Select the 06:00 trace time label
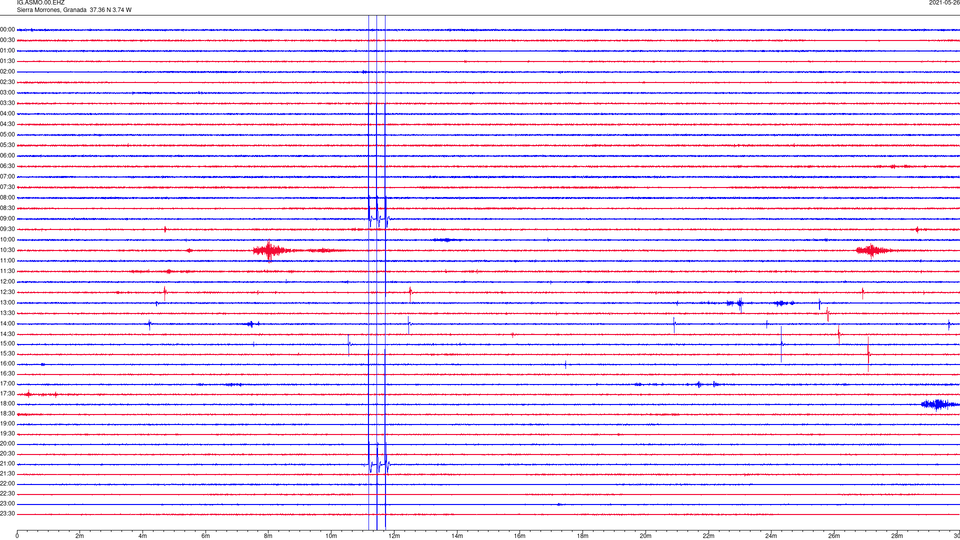The width and height of the screenshot is (960, 540). 7,156
